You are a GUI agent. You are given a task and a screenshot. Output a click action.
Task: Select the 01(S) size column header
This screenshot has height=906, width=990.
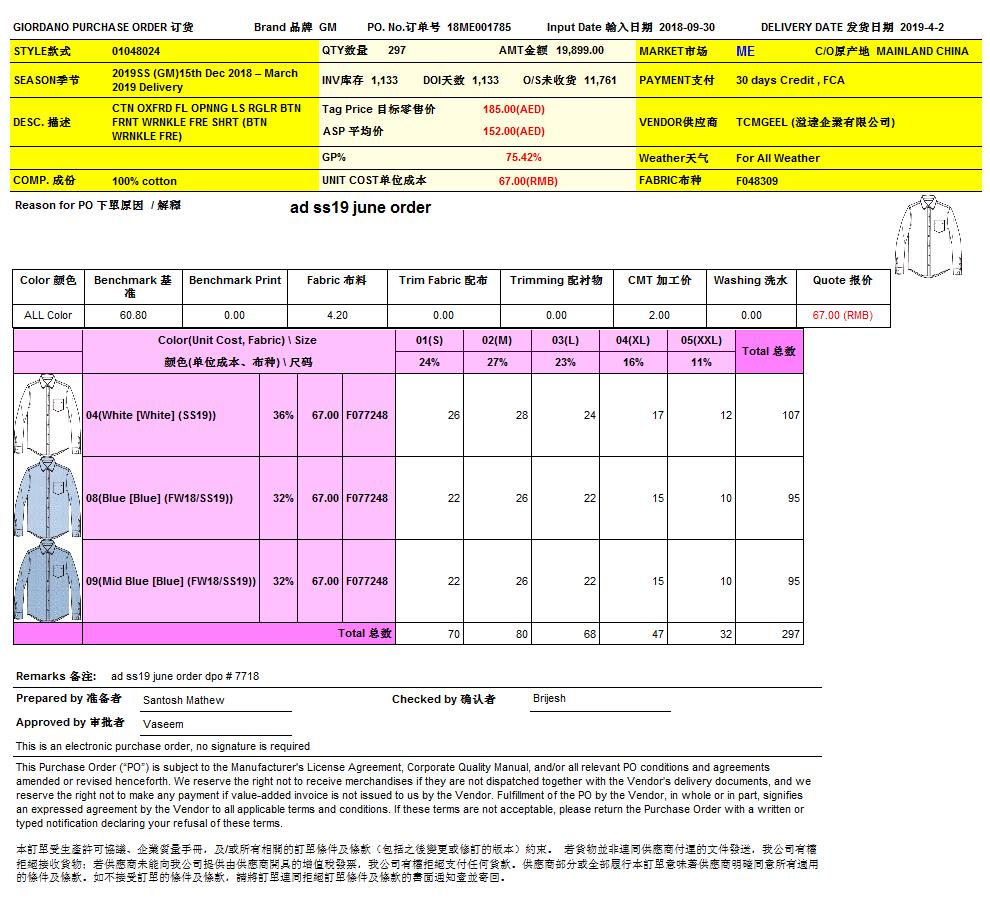point(429,340)
